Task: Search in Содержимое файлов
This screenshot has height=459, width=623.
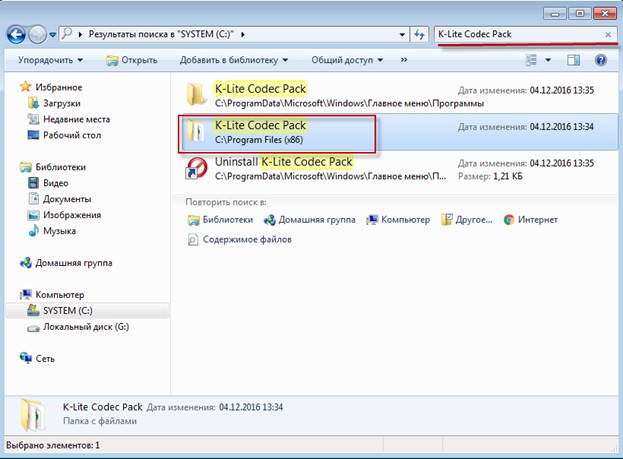Action: pos(239,240)
